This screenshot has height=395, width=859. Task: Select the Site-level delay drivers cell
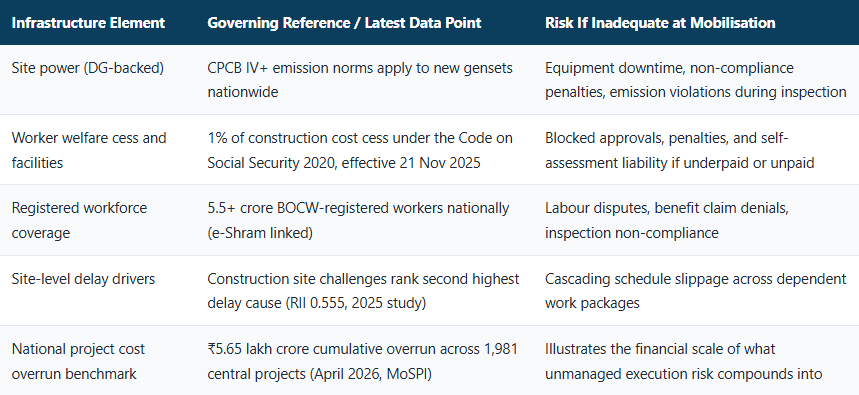(83, 279)
